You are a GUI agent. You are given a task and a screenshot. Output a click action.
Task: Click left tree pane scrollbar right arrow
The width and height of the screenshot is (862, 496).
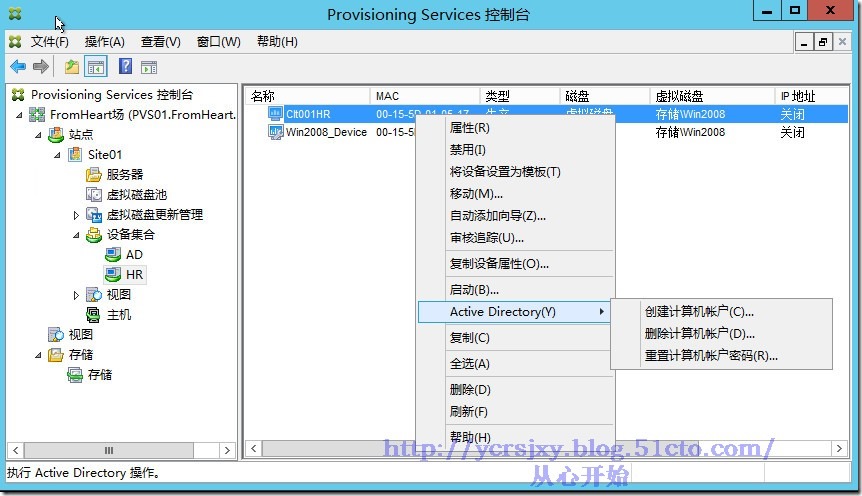pyautogui.click(x=227, y=450)
